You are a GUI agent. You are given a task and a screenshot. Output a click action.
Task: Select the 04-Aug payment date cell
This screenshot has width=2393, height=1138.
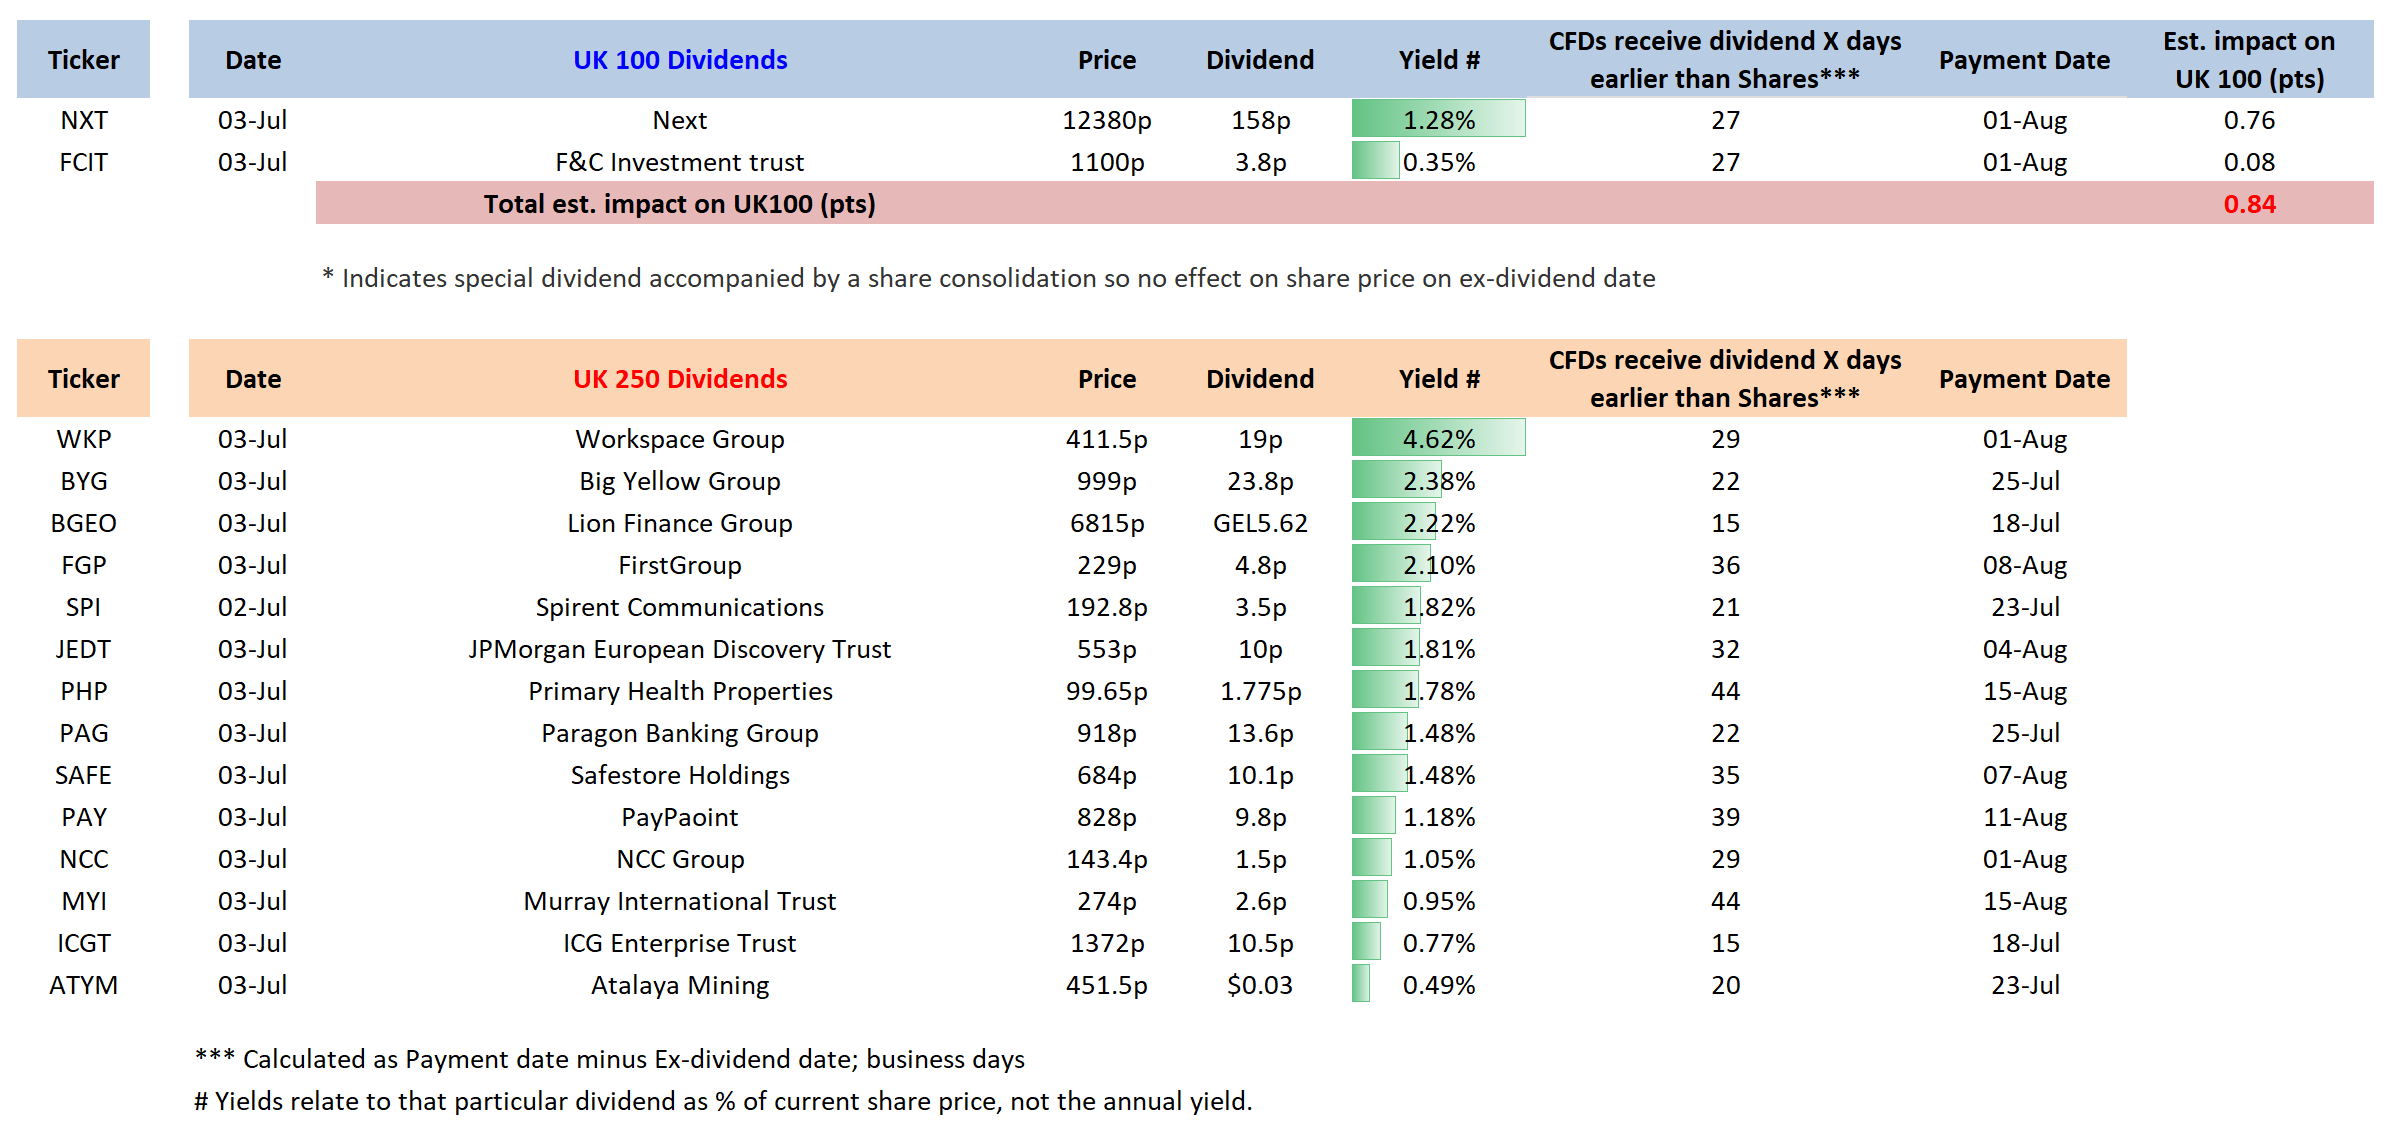[x=2025, y=649]
